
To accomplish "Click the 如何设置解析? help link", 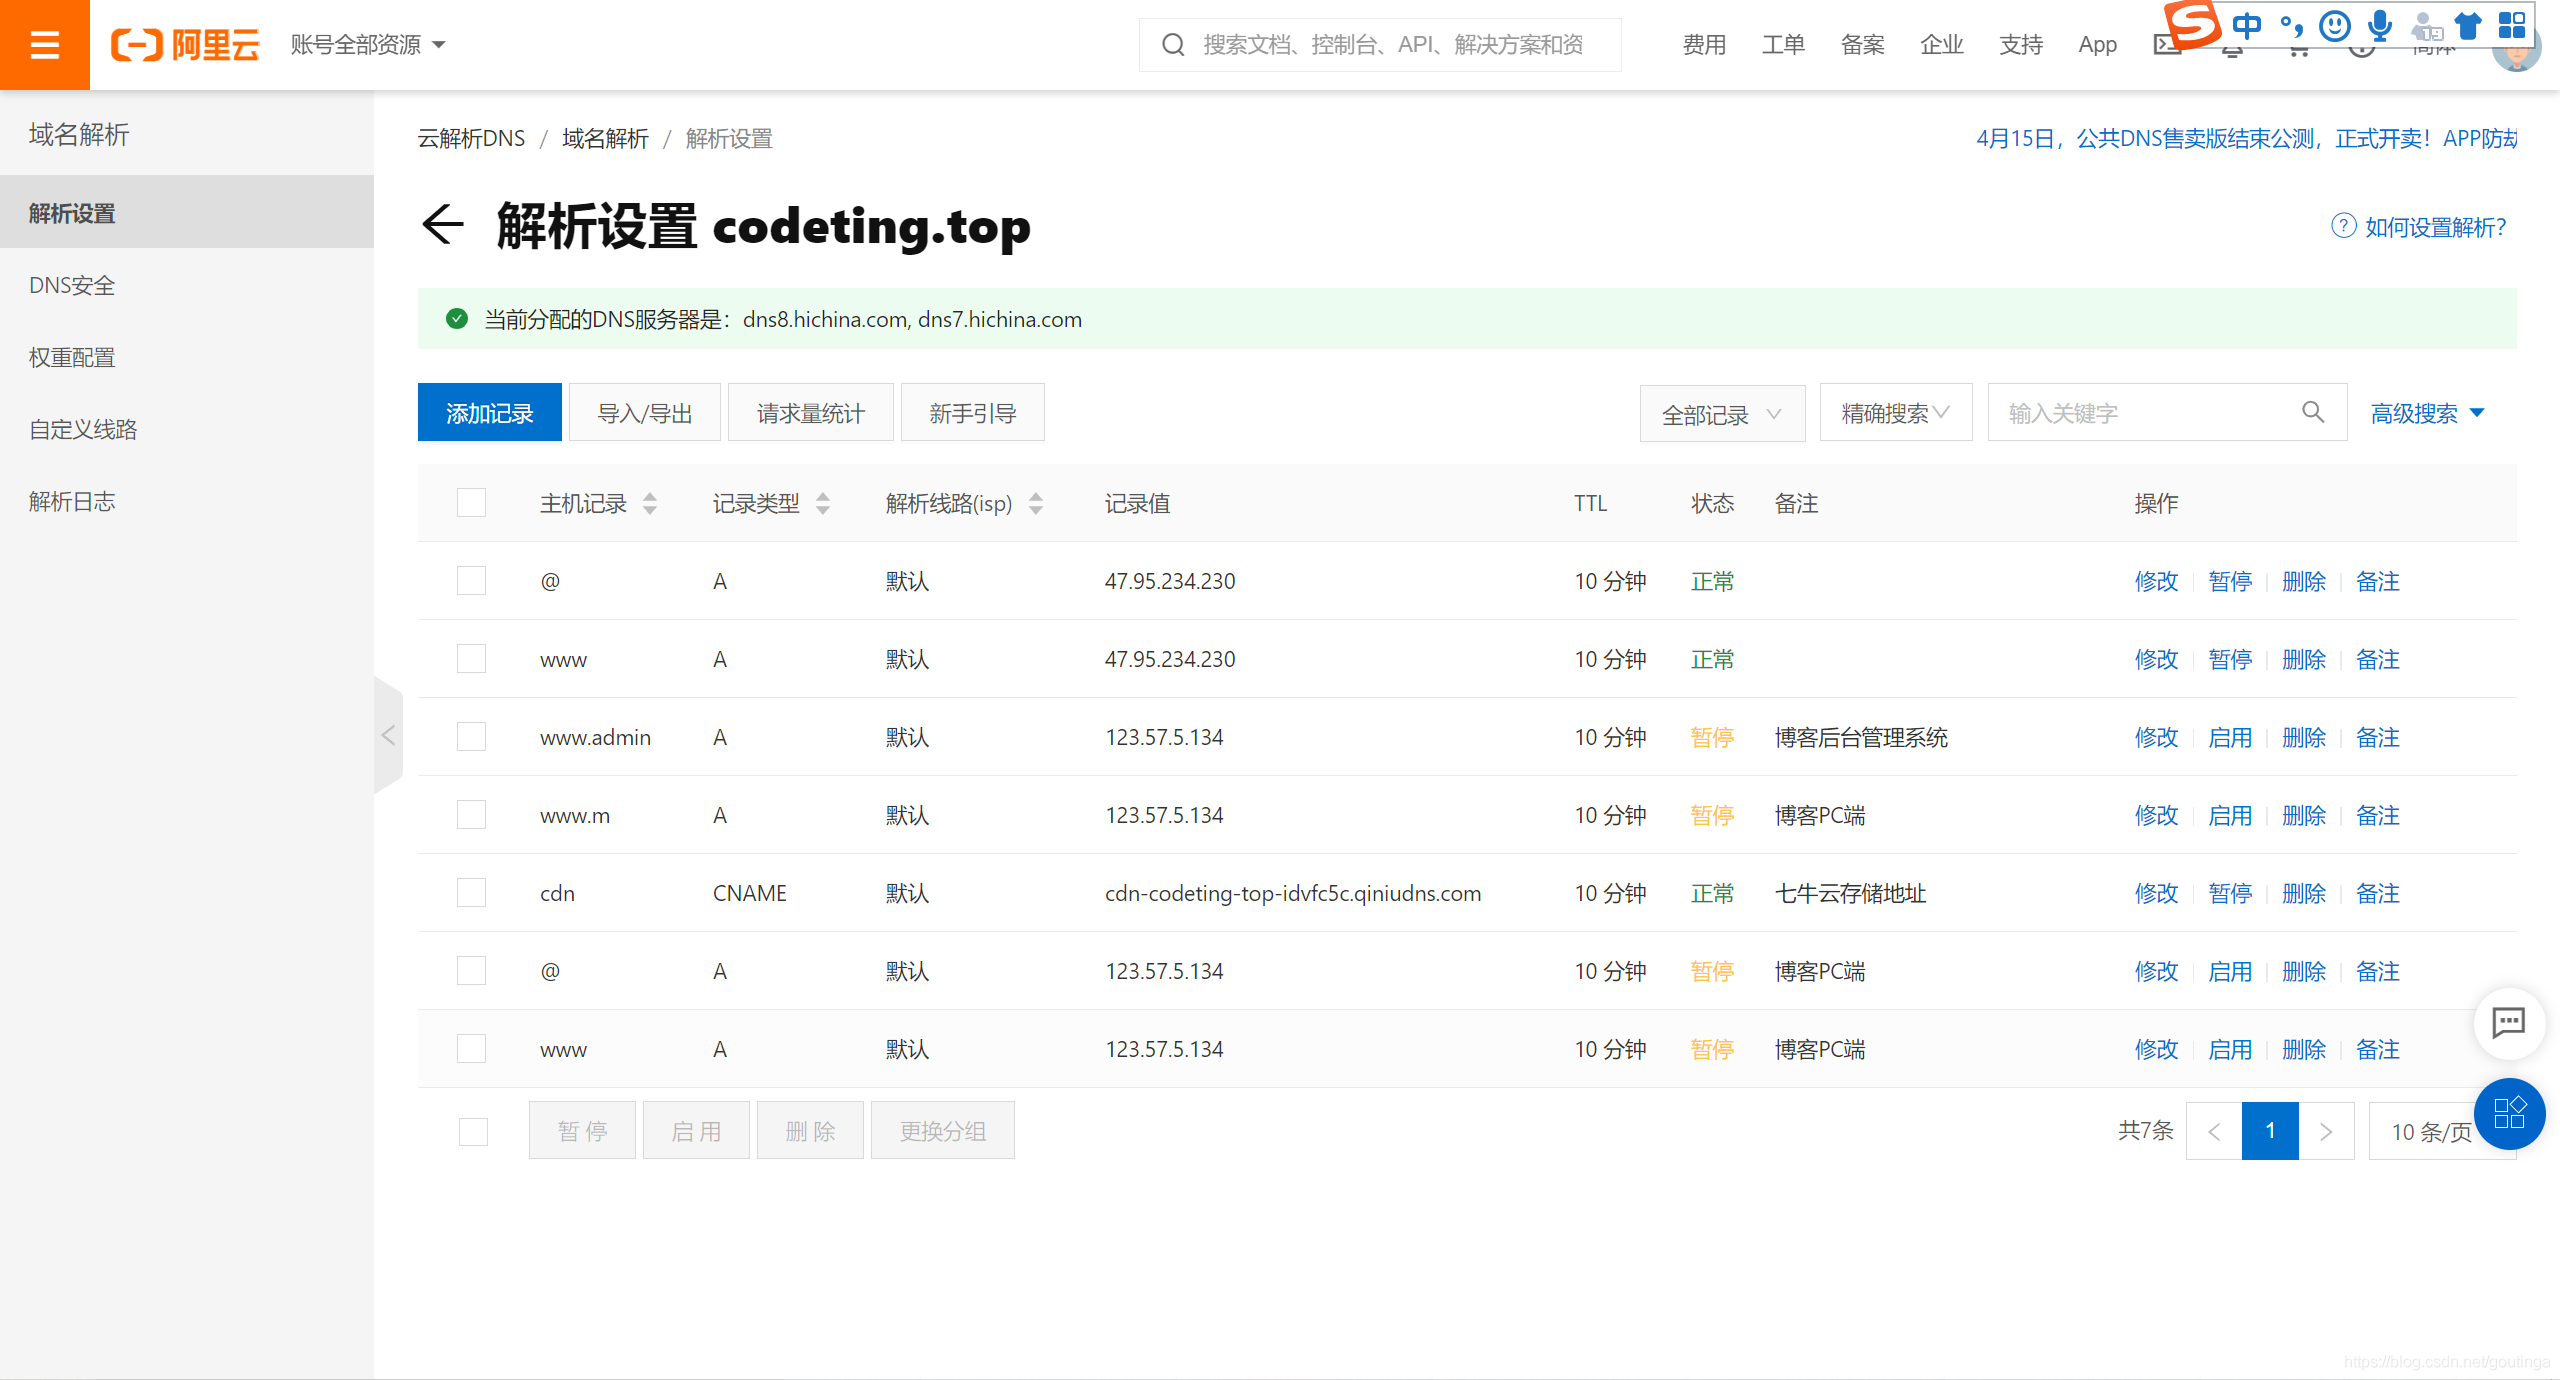I will pyautogui.click(x=2435, y=227).
